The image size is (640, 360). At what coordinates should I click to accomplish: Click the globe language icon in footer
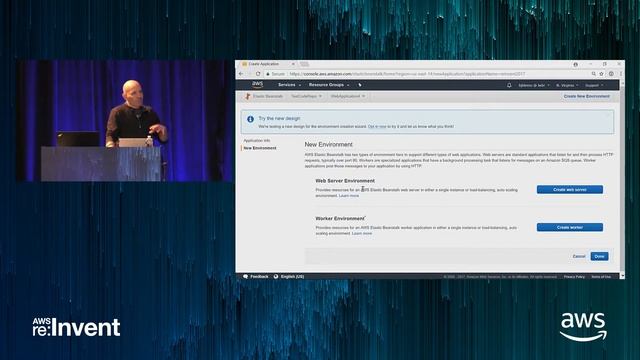[x=276, y=276]
